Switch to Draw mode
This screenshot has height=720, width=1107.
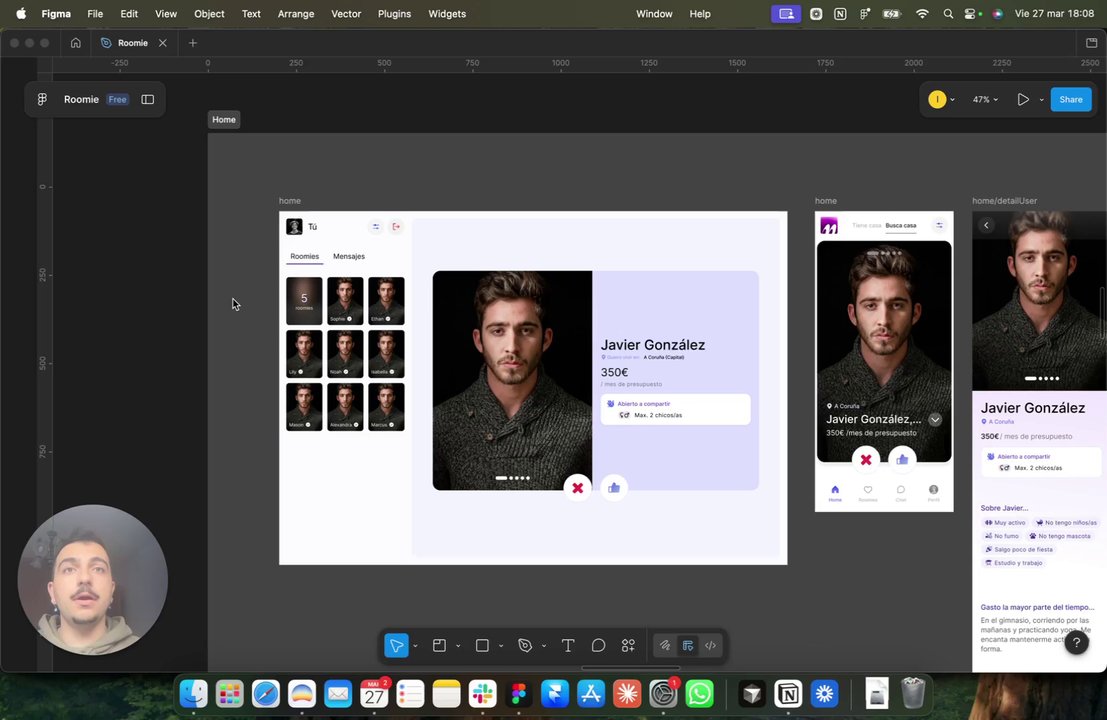pos(664,646)
